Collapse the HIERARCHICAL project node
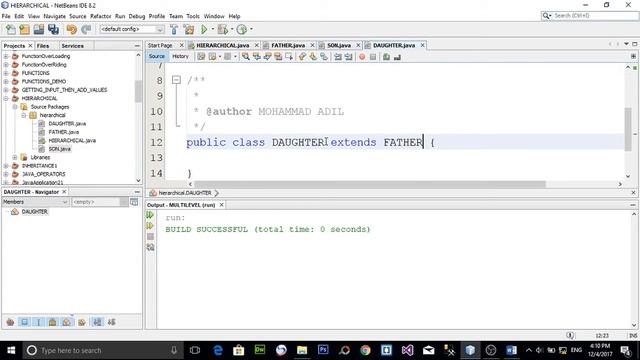Viewport: 640px width, 360px height. (x=6, y=98)
